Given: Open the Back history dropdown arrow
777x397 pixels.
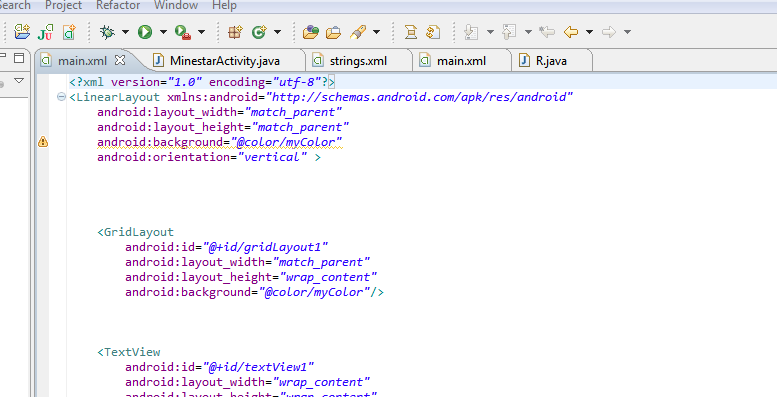Looking at the screenshot, I should [x=589, y=32].
